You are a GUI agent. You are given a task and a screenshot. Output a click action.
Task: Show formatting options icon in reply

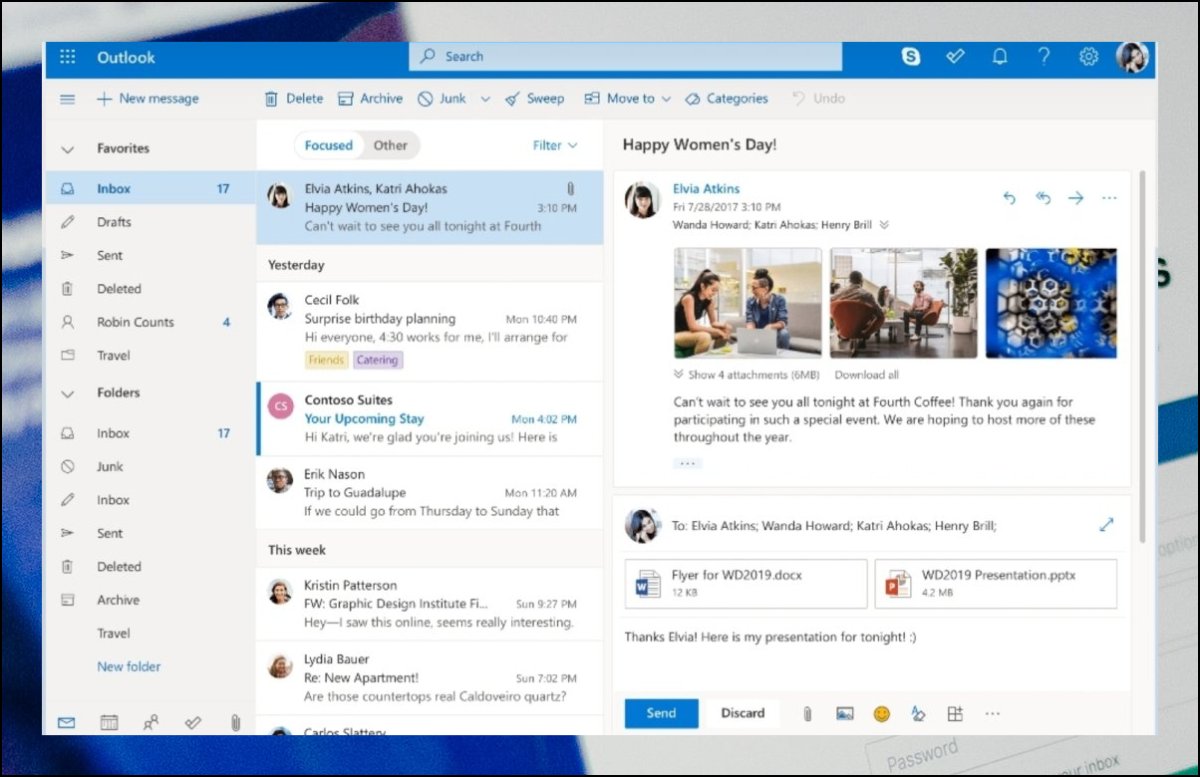918,714
